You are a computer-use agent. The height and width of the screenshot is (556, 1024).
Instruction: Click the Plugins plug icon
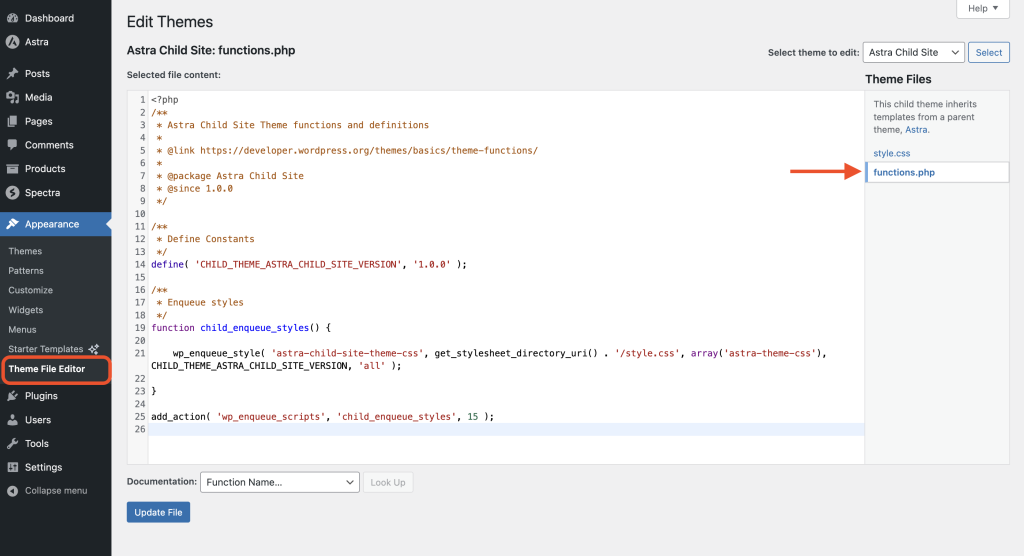12,396
